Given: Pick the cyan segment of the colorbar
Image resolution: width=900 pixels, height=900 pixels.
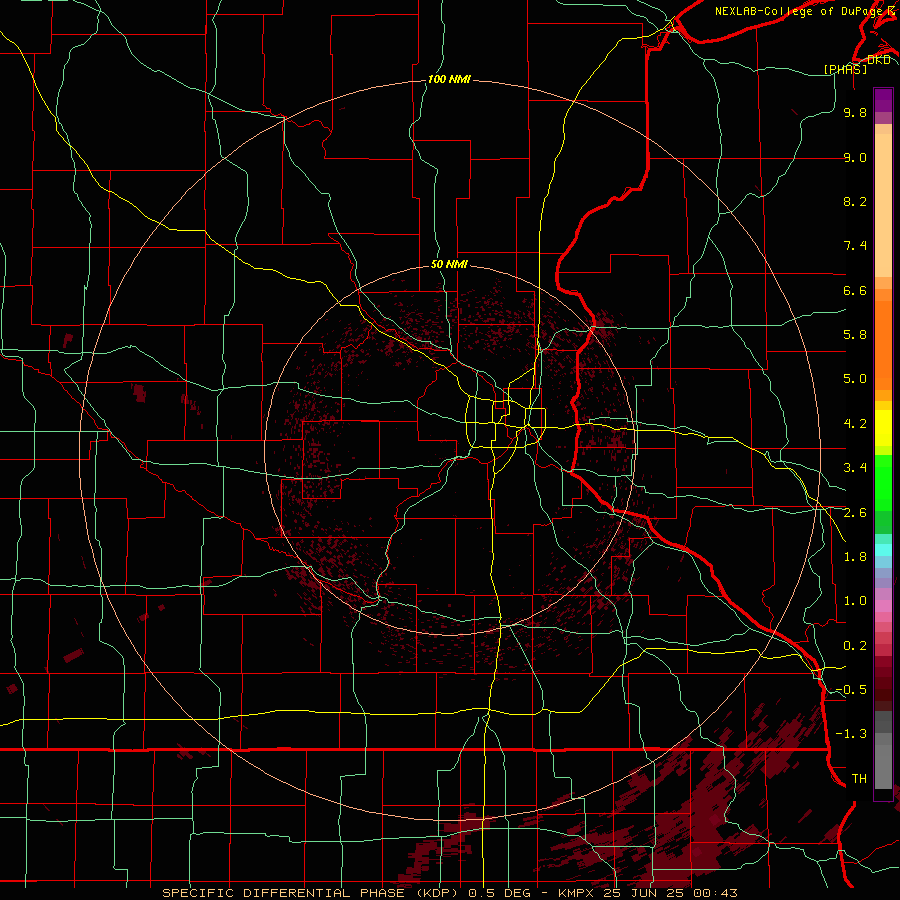Looking at the screenshot, I should tap(883, 550).
